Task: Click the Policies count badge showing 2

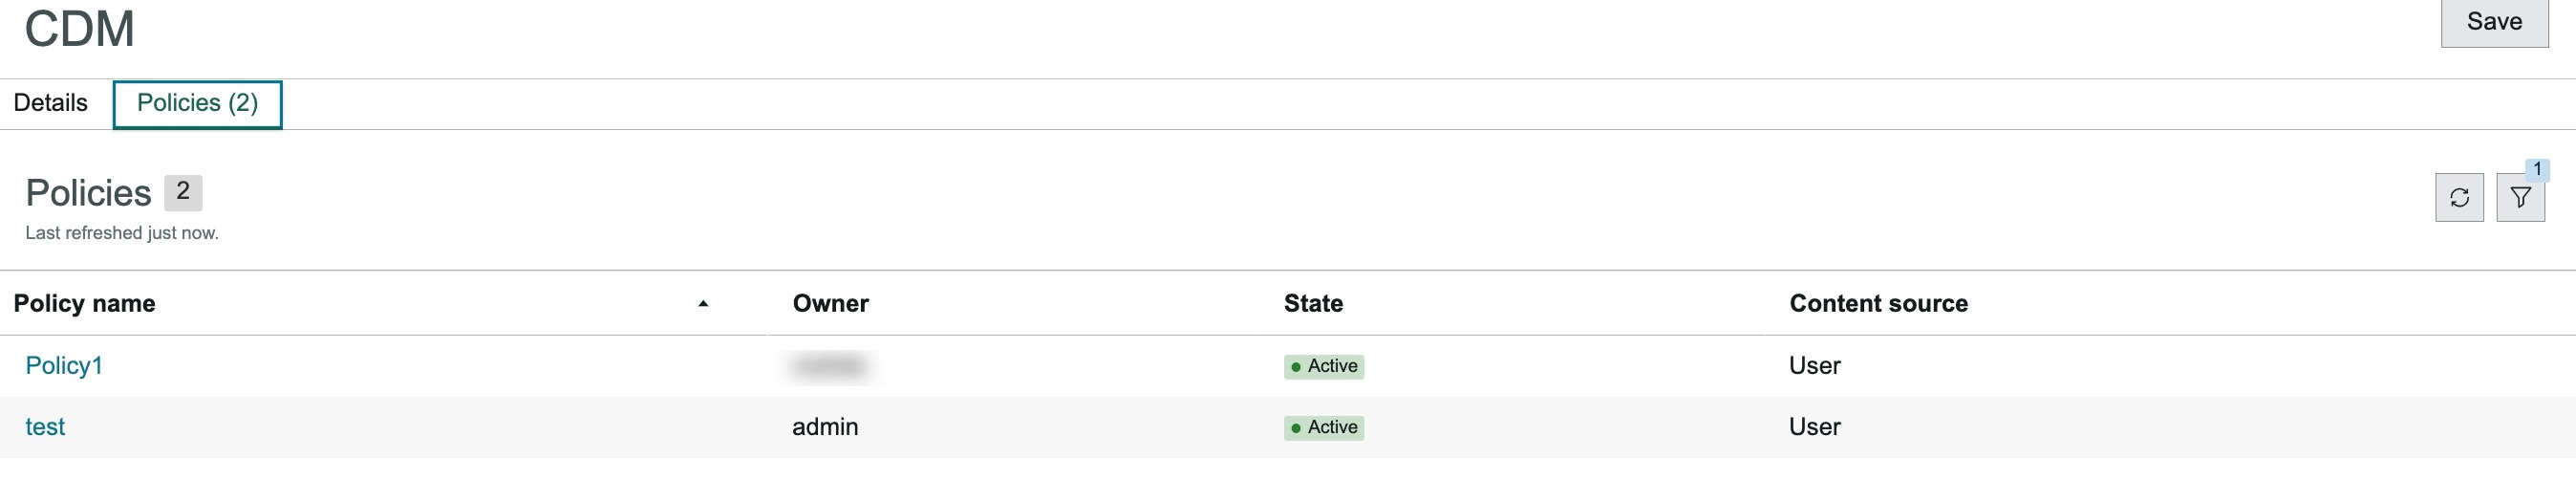Action: 183,192
